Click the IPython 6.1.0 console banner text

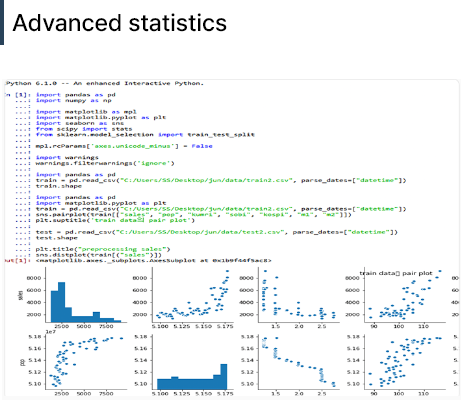point(104,83)
